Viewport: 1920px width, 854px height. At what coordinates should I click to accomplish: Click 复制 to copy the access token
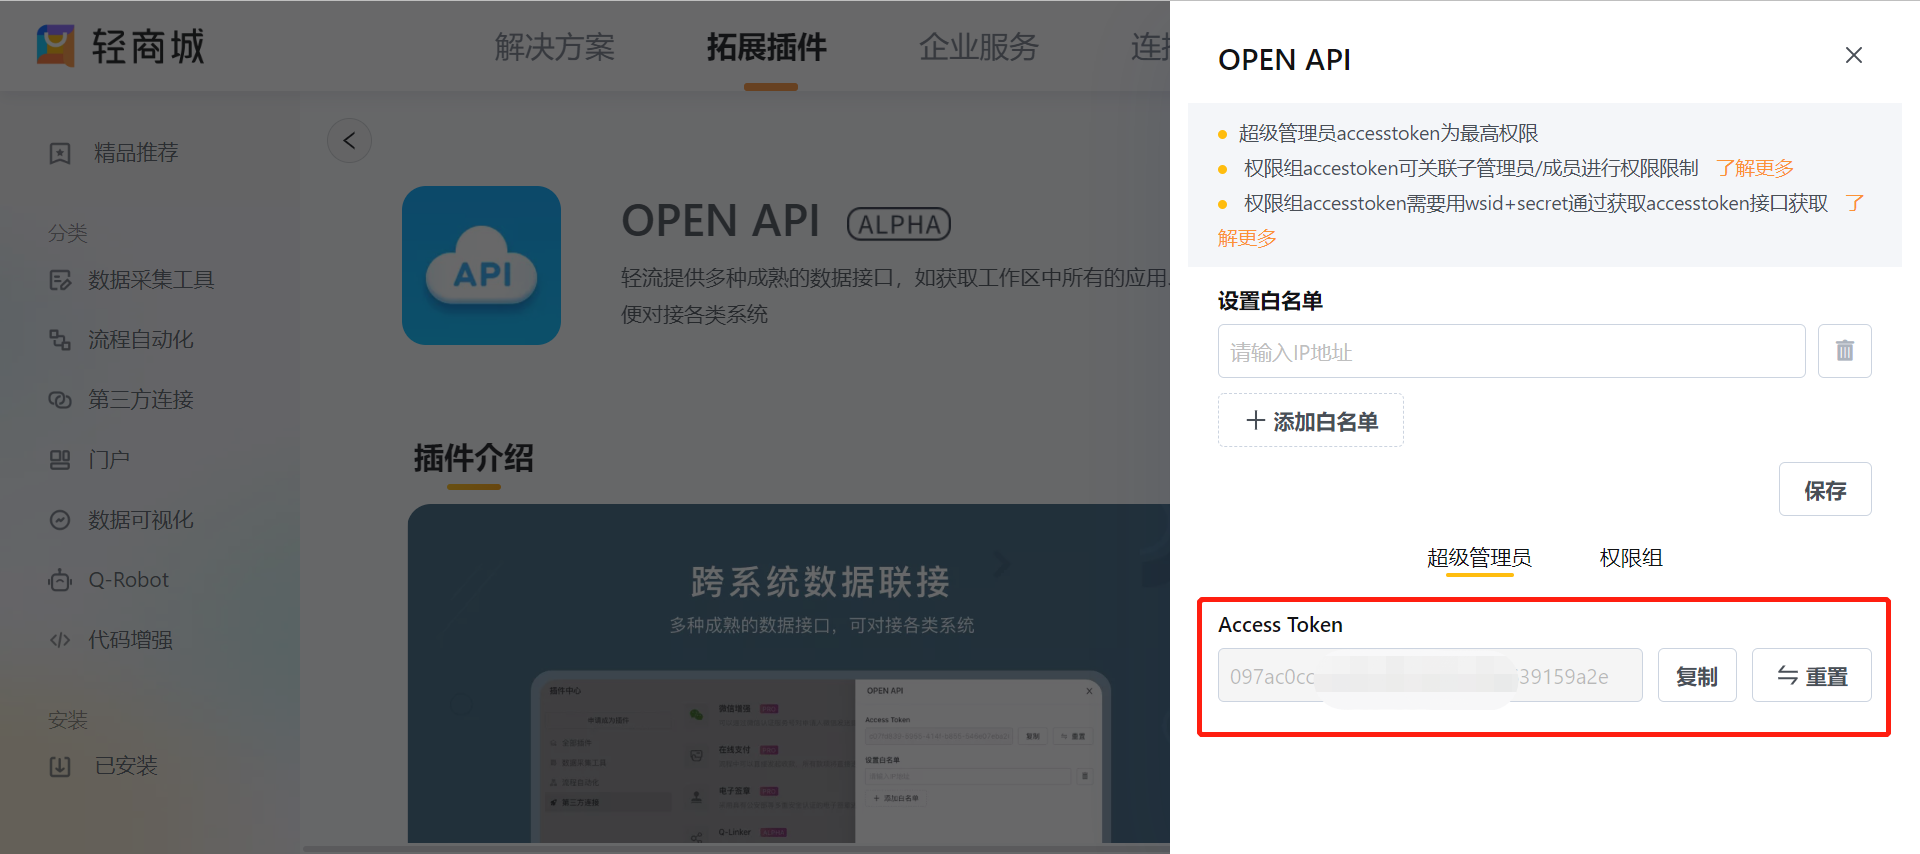point(1696,676)
